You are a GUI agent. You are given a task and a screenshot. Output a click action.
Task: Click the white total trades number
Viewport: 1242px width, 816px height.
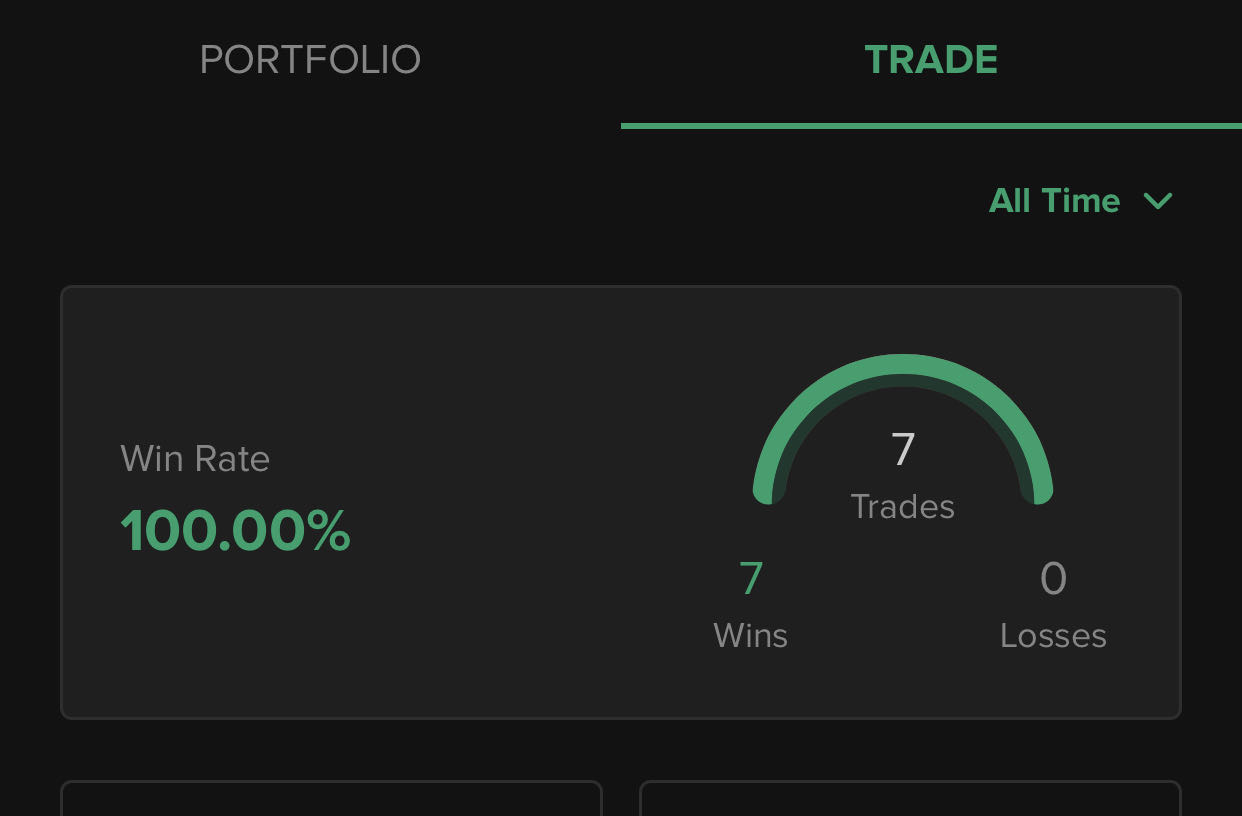point(903,450)
